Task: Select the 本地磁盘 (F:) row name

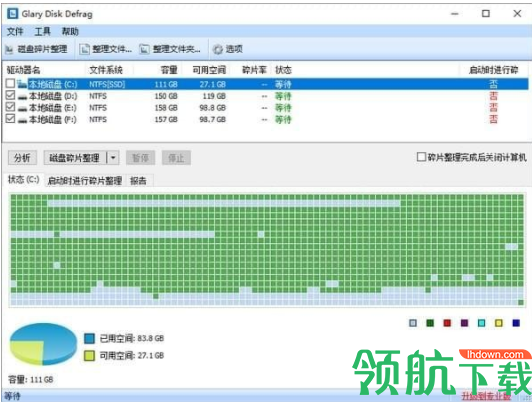Action: (x=53, y=119)
